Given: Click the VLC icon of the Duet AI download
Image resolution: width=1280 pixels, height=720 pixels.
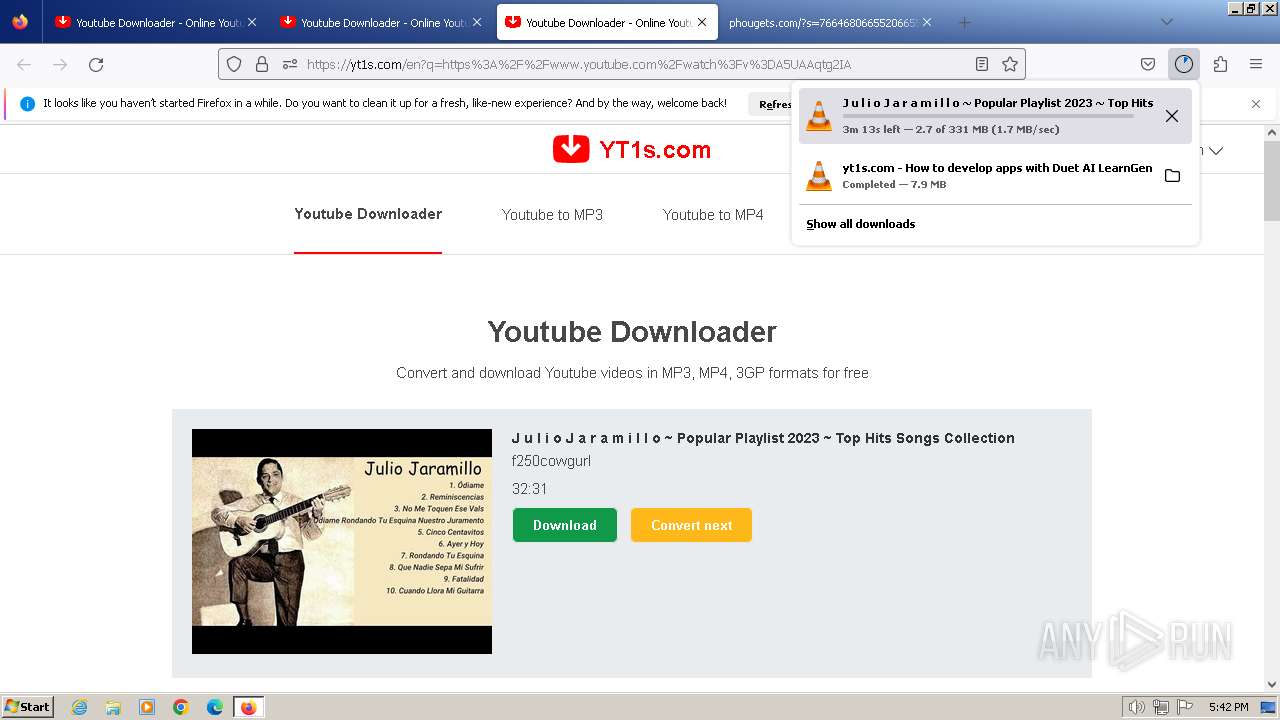Looking at the screenshot, I should pos(819,176).
